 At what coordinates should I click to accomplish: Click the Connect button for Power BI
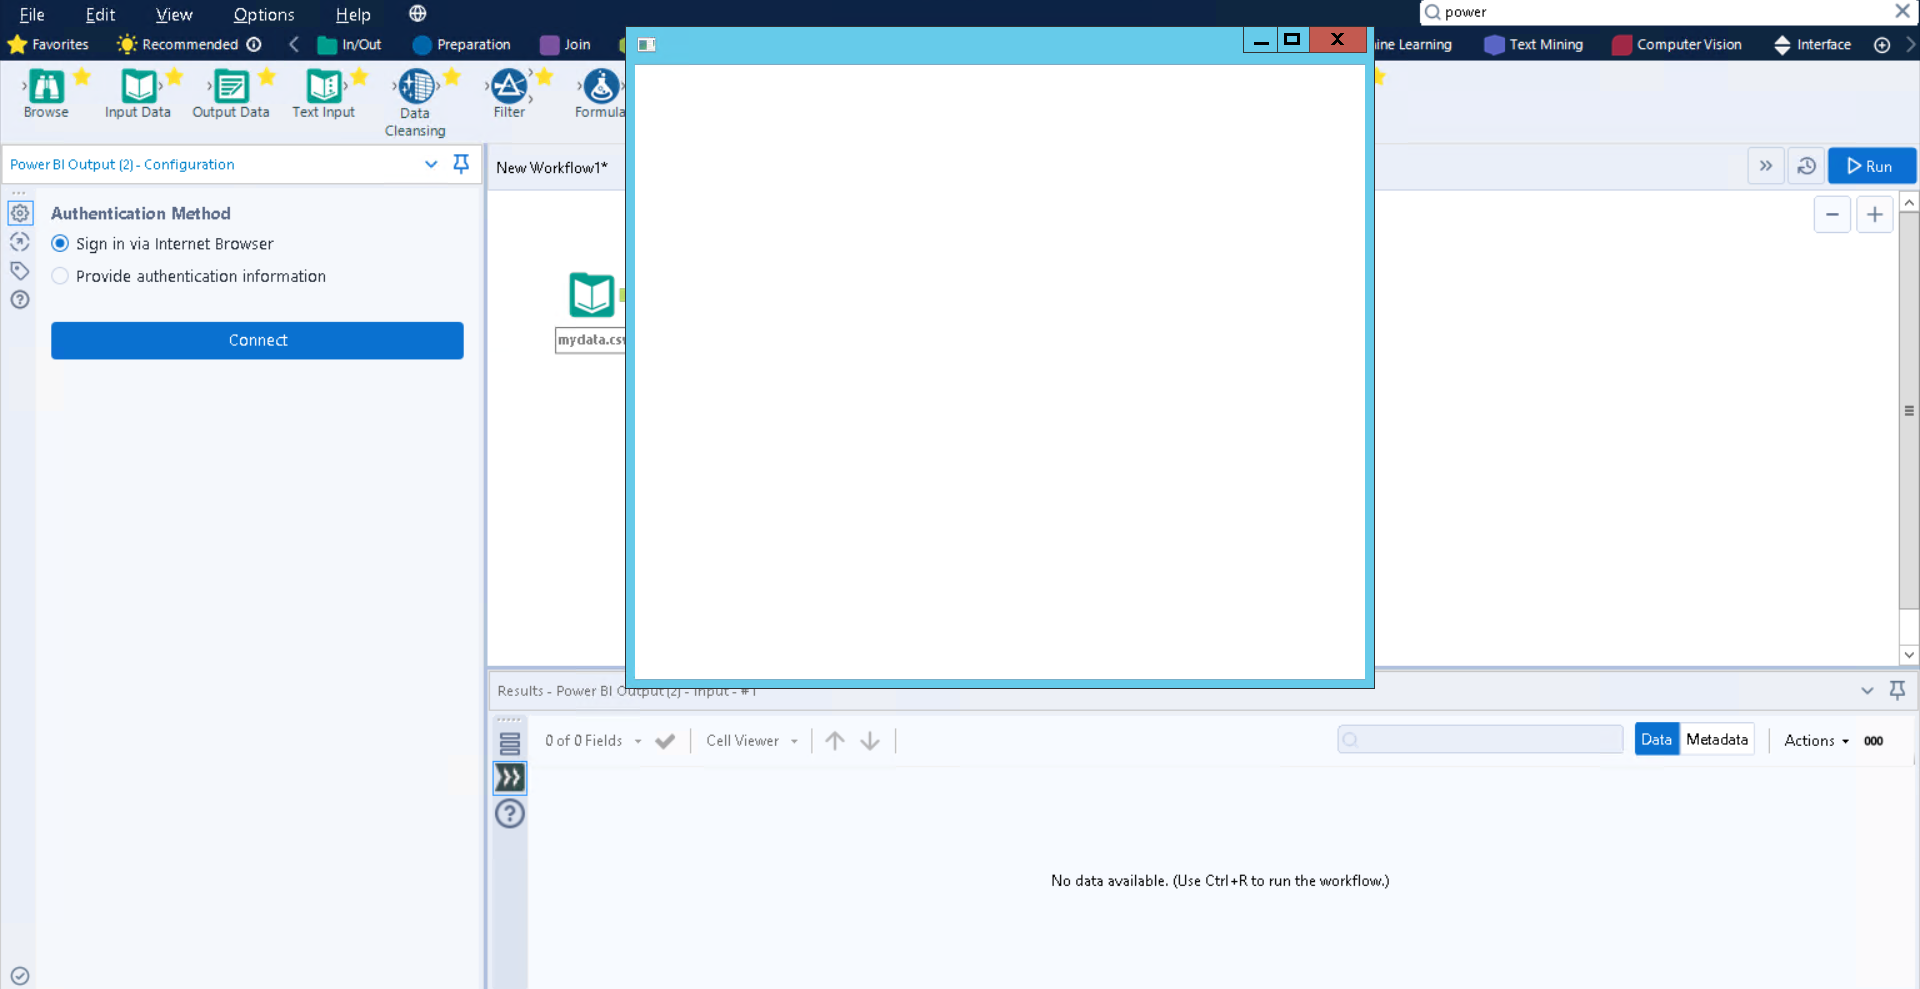(x=257, y=340)
